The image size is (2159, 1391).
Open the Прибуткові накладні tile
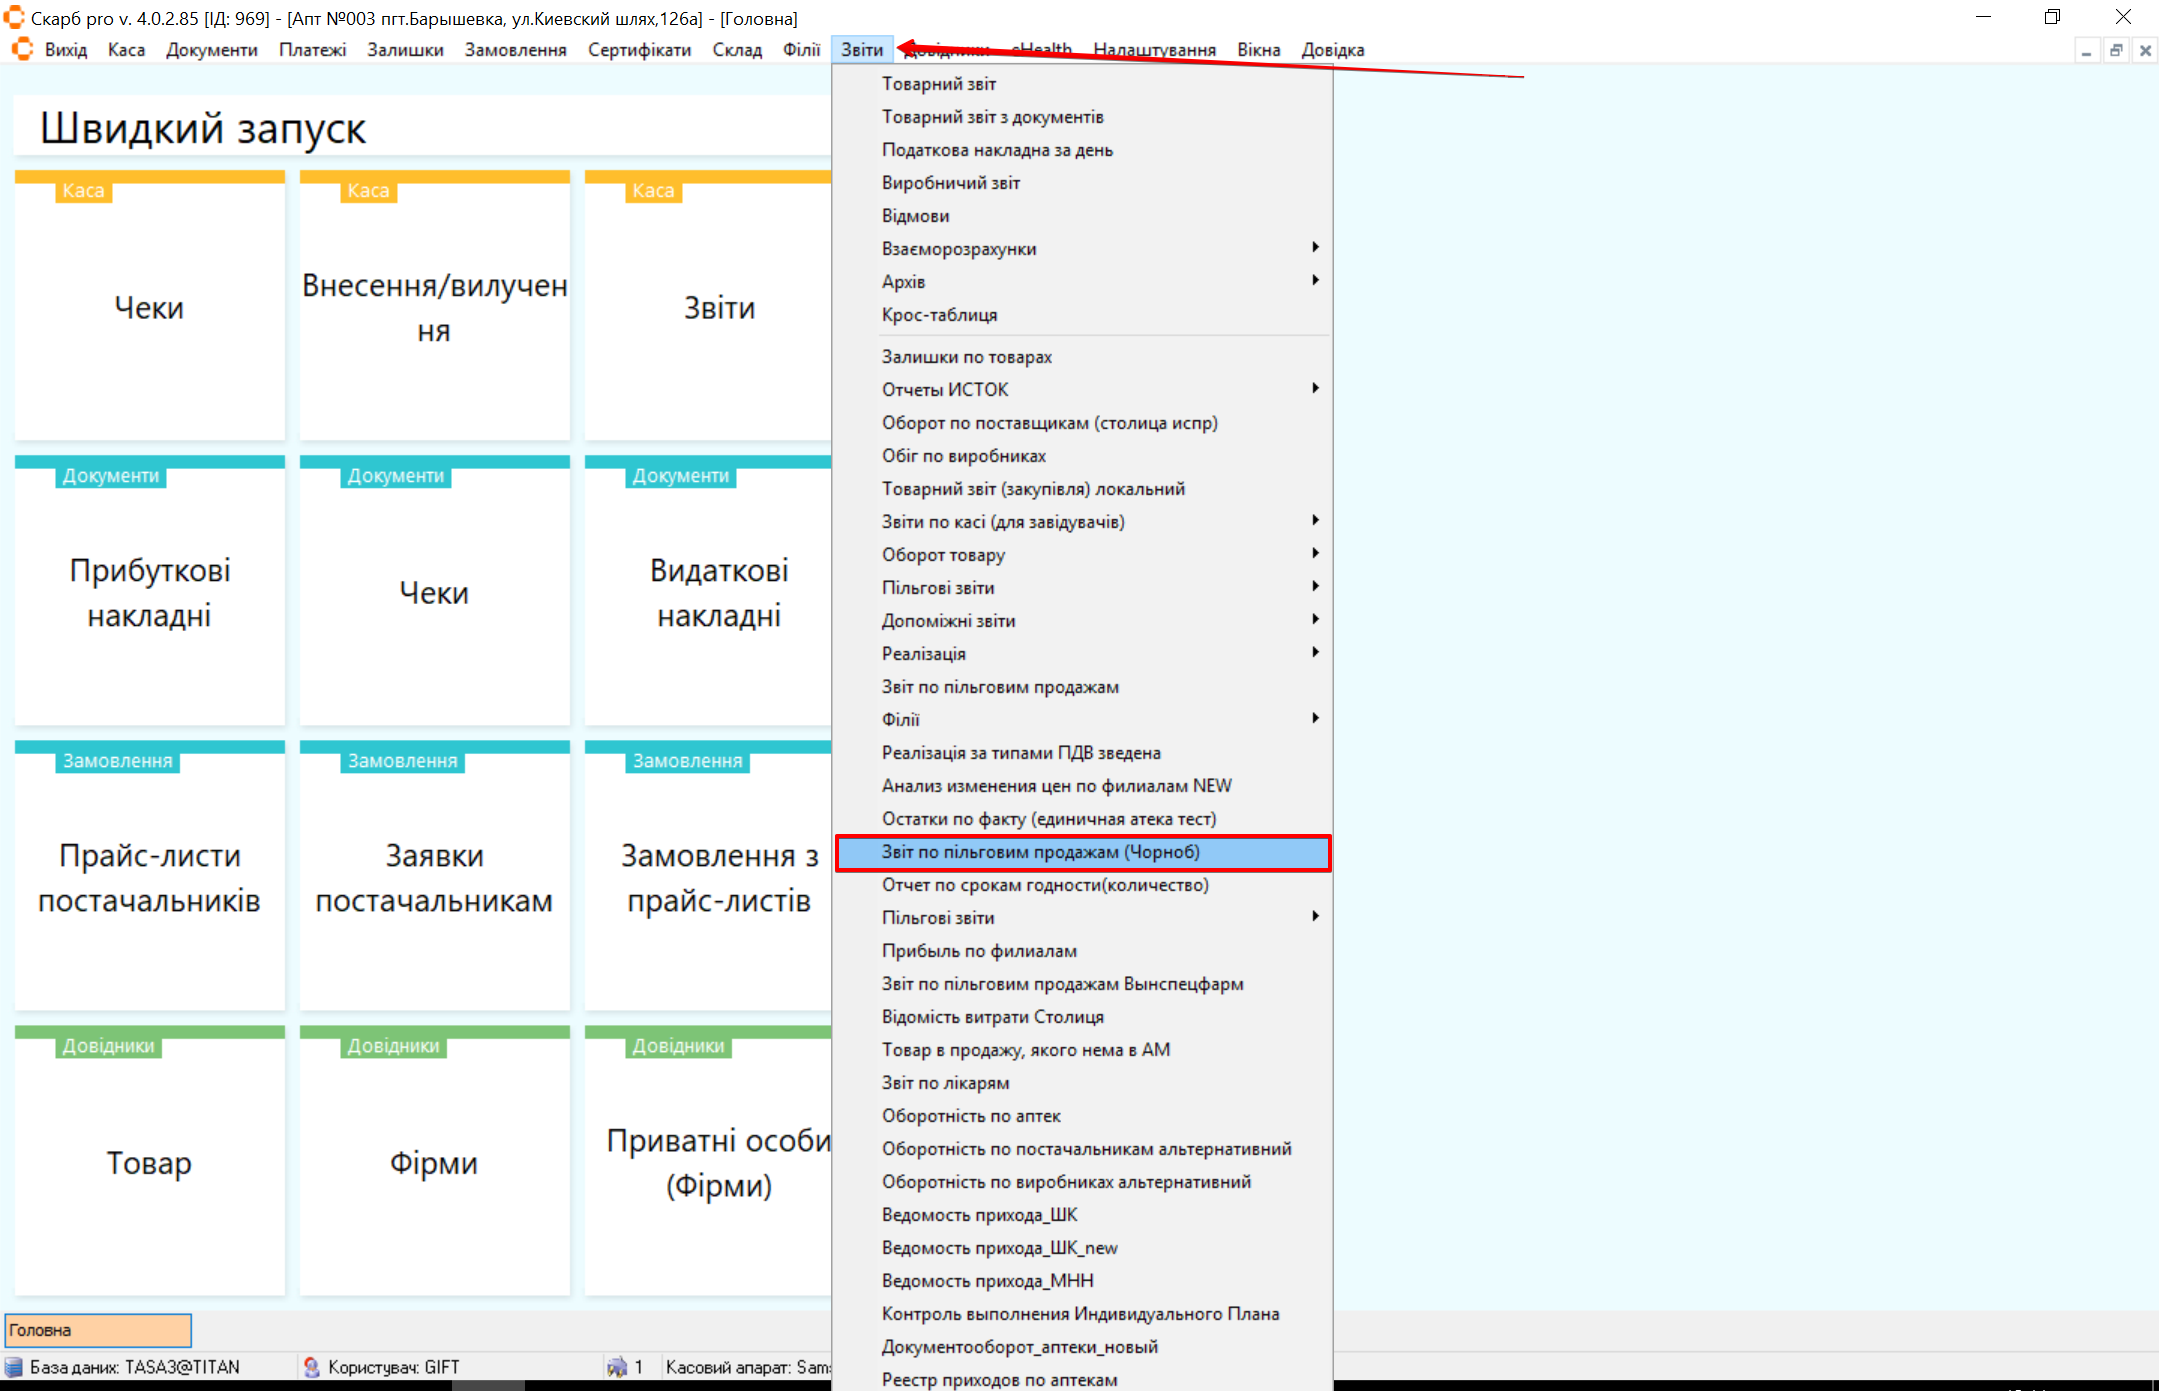point(150,591)
